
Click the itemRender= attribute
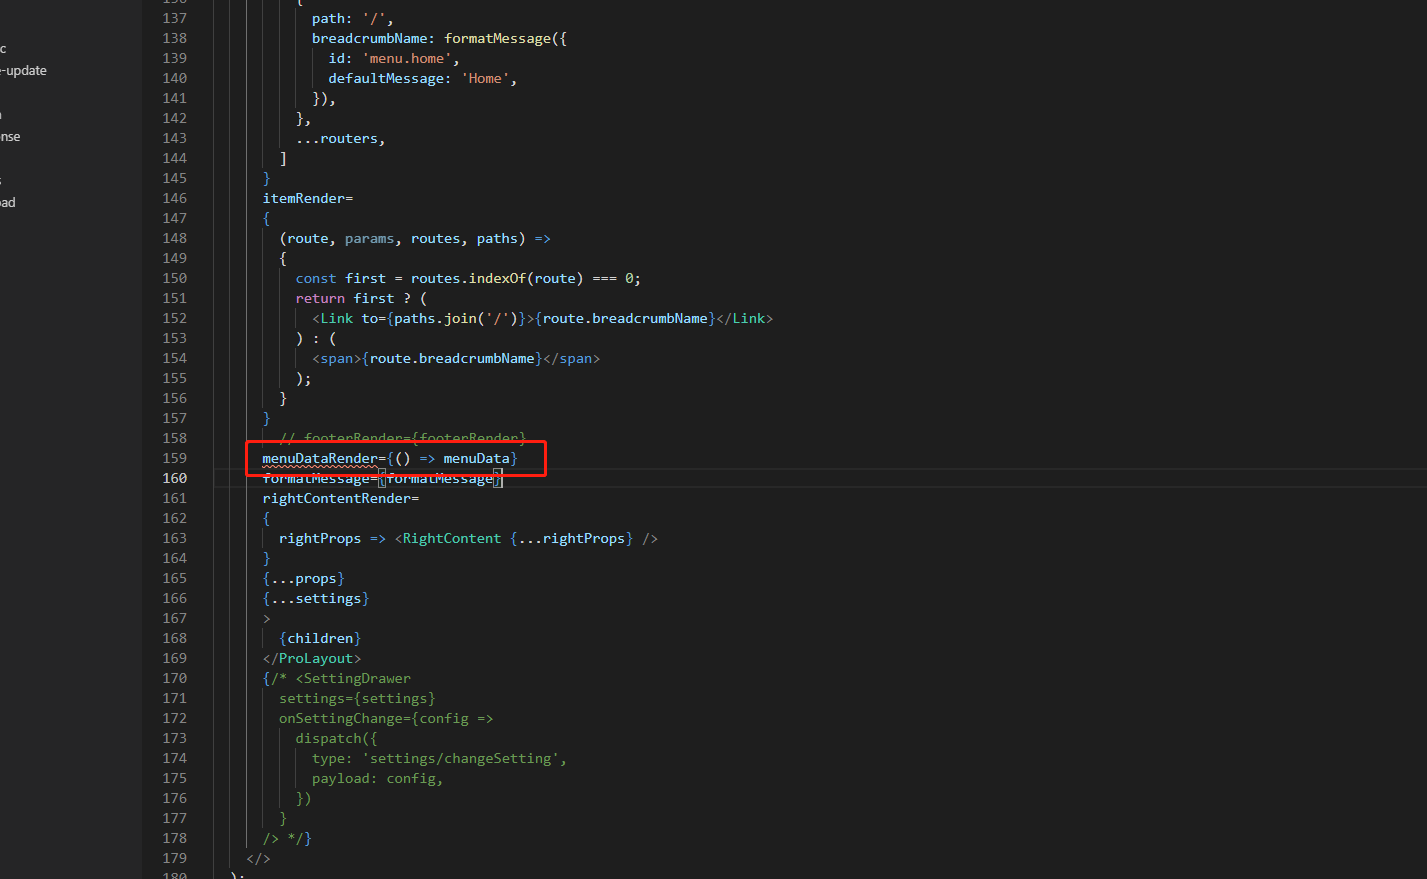308,198
